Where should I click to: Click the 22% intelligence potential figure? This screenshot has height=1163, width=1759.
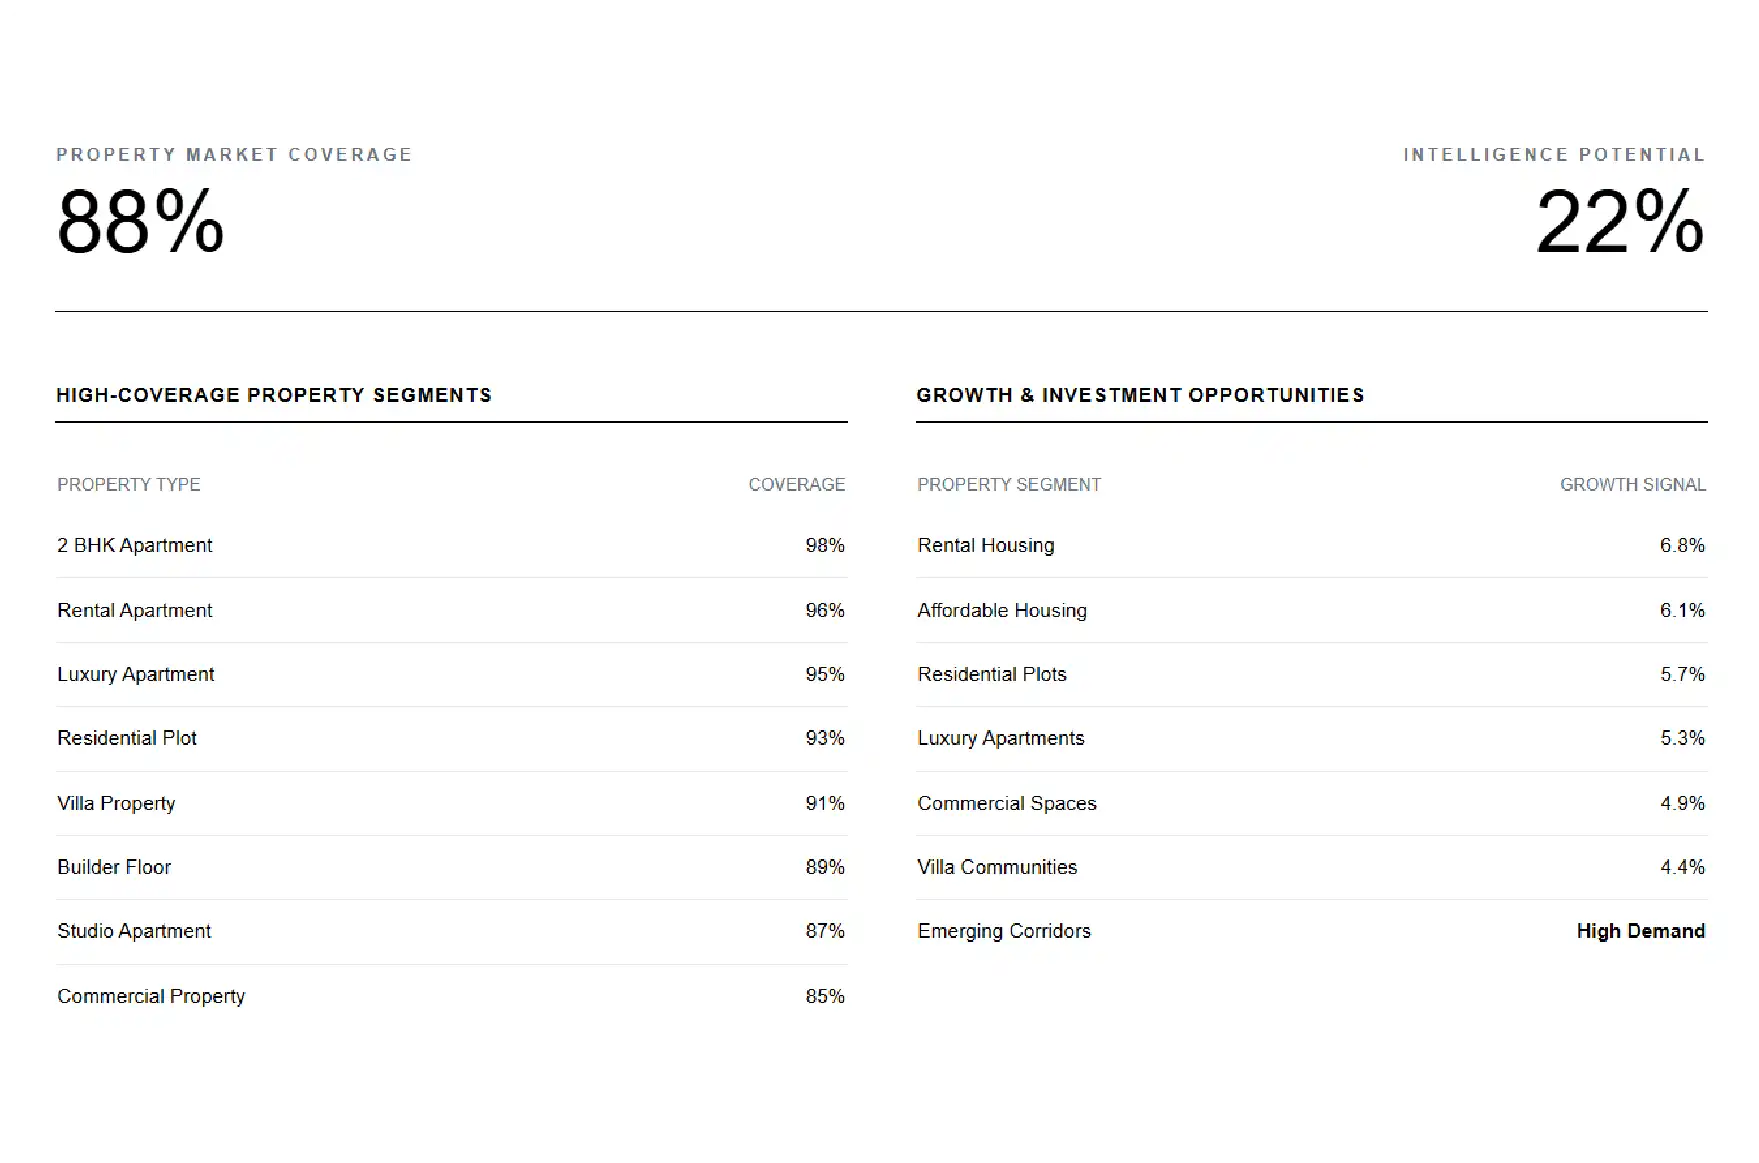click(1620, 221)
